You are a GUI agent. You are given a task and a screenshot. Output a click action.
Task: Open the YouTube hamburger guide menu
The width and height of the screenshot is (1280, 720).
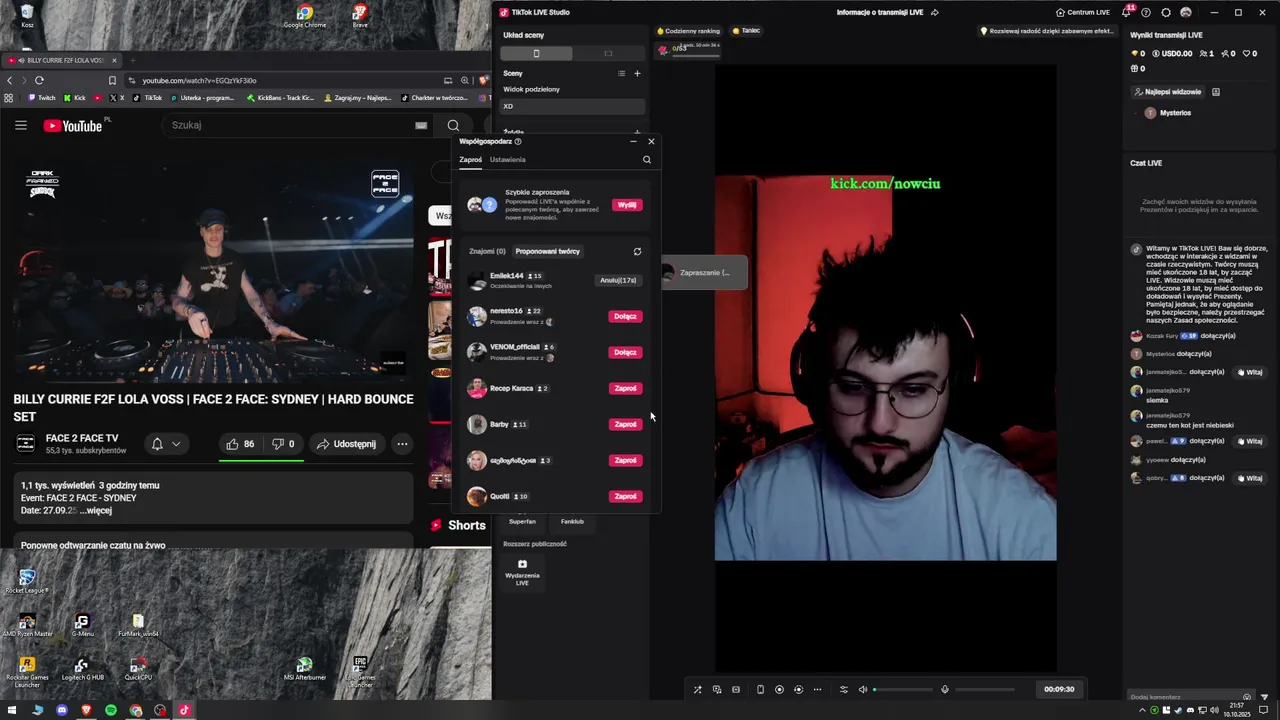(20, 125)
